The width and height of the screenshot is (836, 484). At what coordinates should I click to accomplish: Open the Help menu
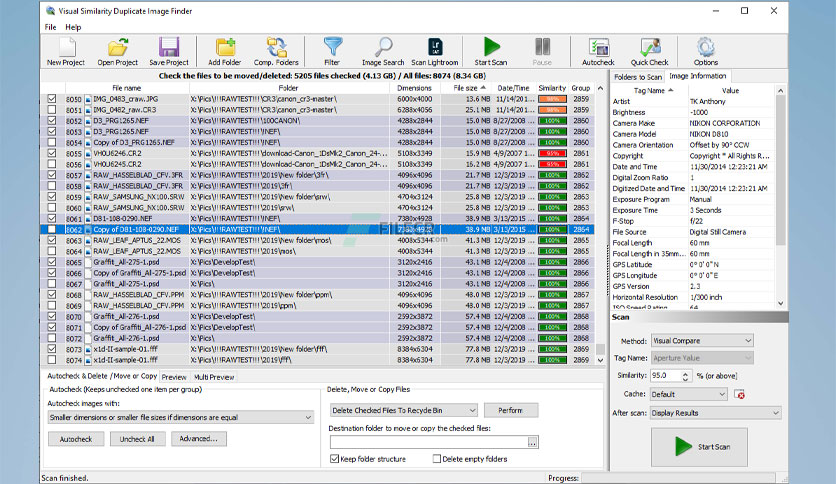tap(73, 27)
